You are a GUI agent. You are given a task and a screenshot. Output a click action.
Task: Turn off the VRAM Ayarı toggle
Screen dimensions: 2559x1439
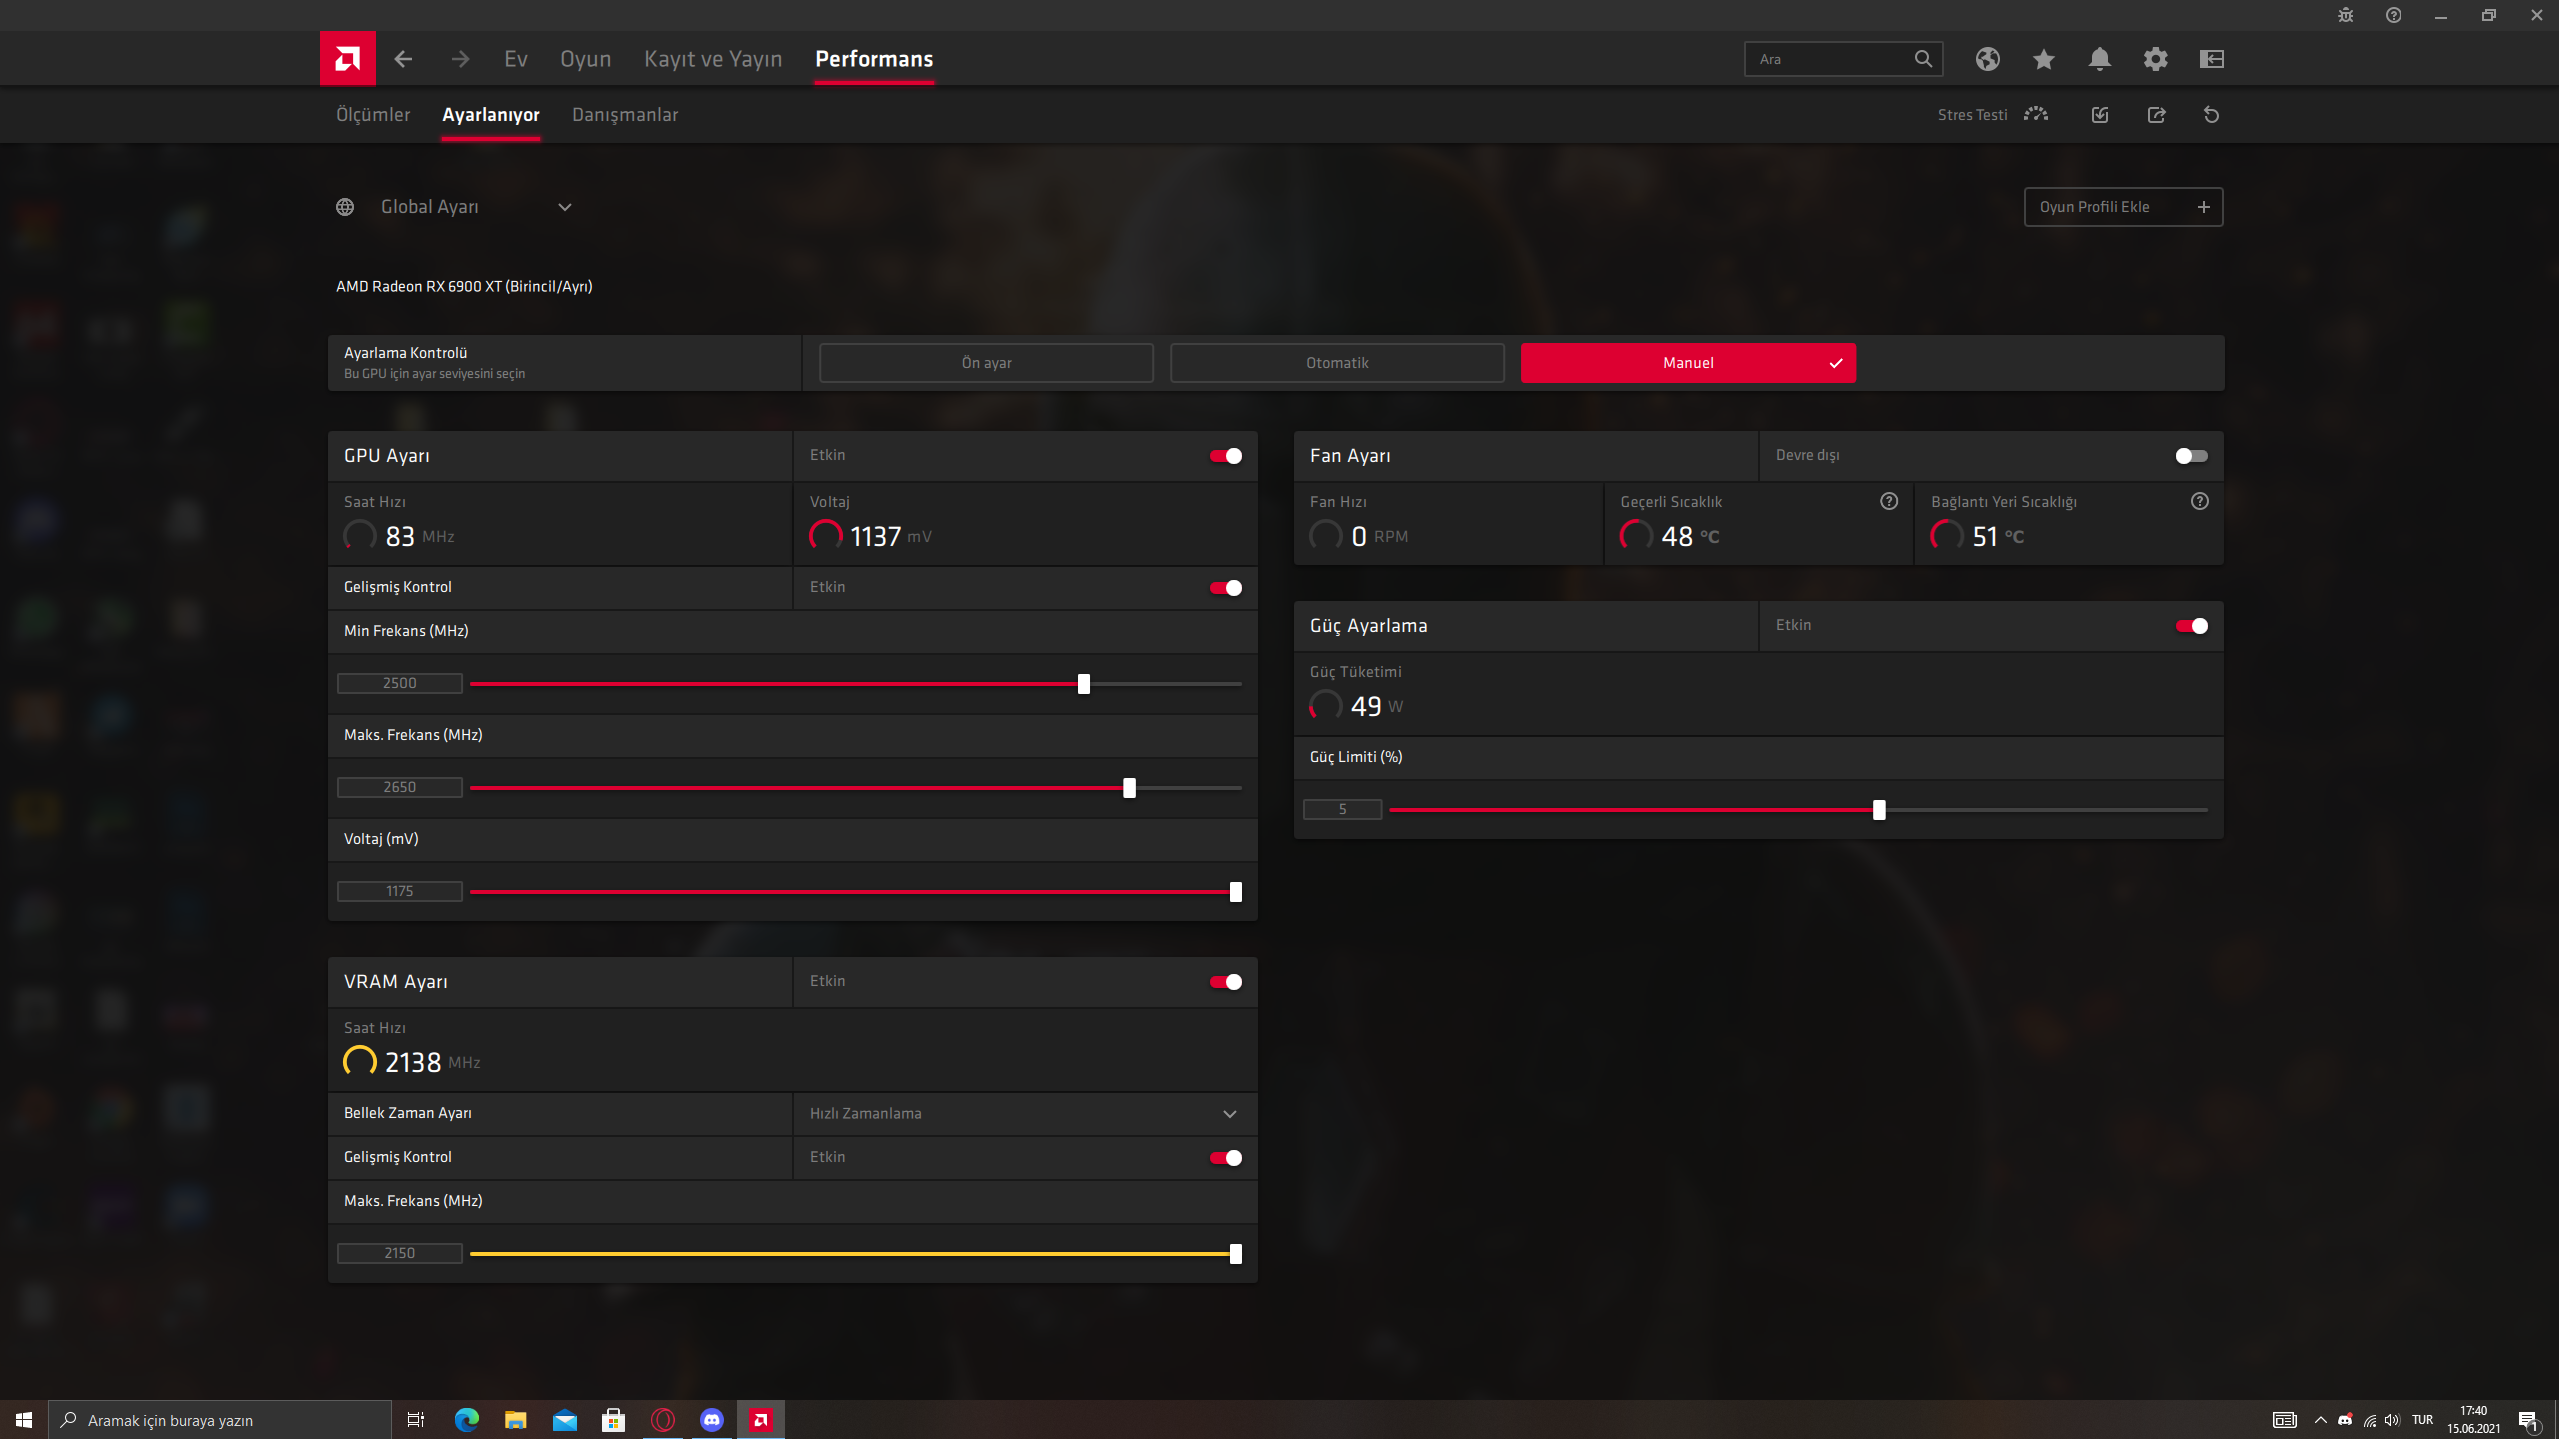click(1225, 982)
